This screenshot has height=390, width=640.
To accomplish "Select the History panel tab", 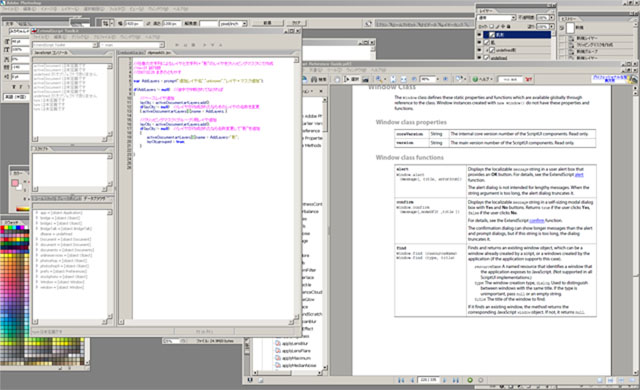I will pos(568,19).
